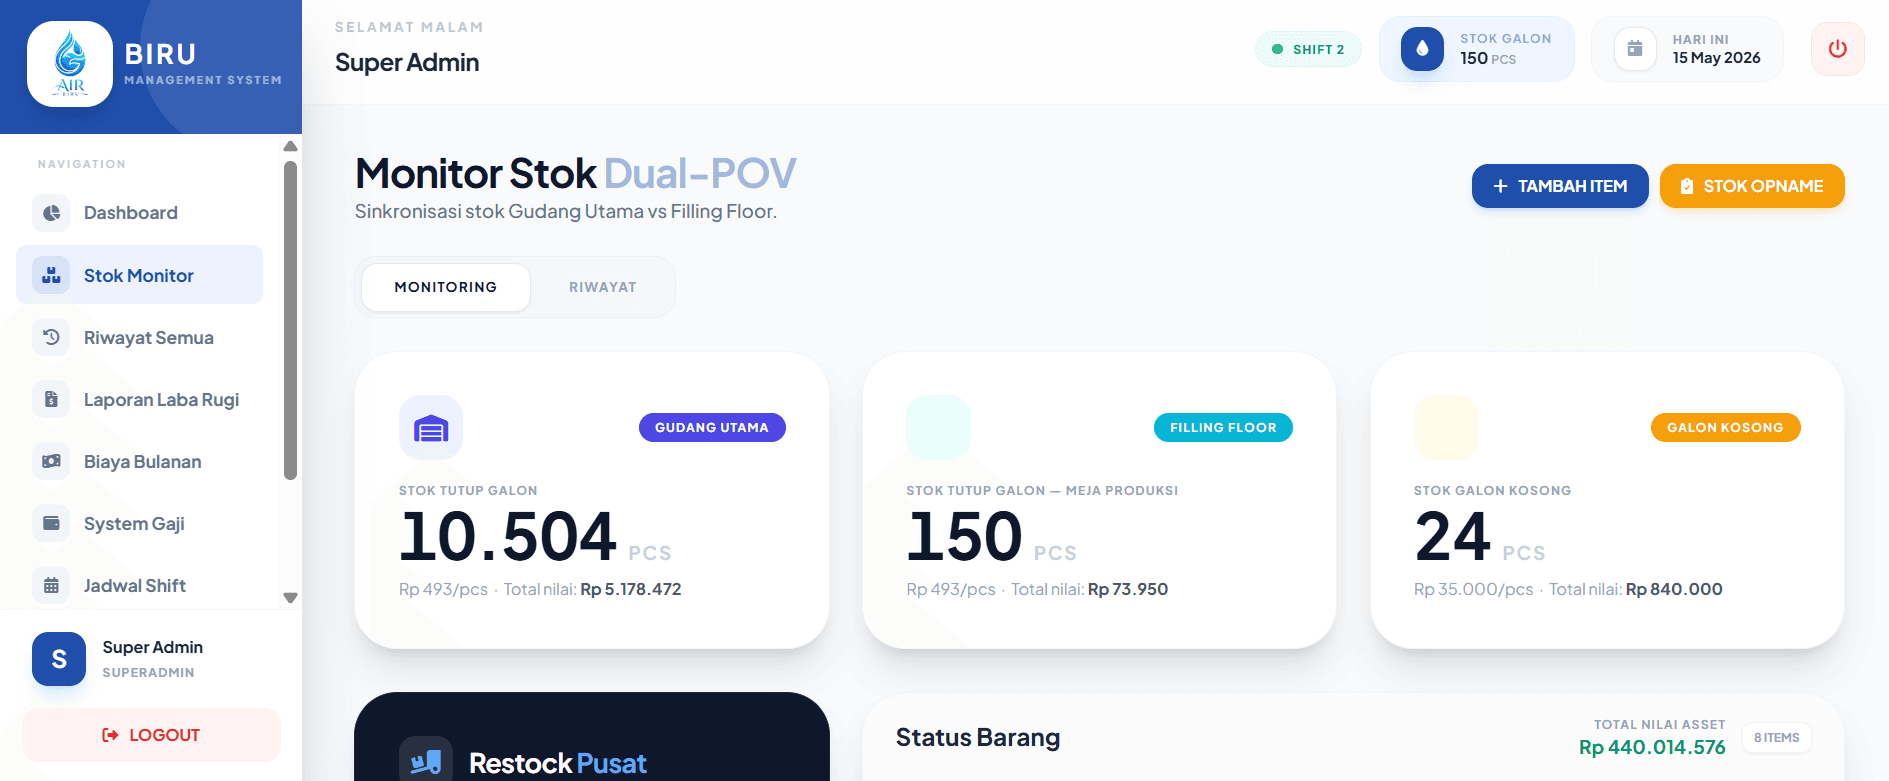Click the water drop Stok Galon icon
This screenshot has height=781, width=1889.
coord(1422,49)
